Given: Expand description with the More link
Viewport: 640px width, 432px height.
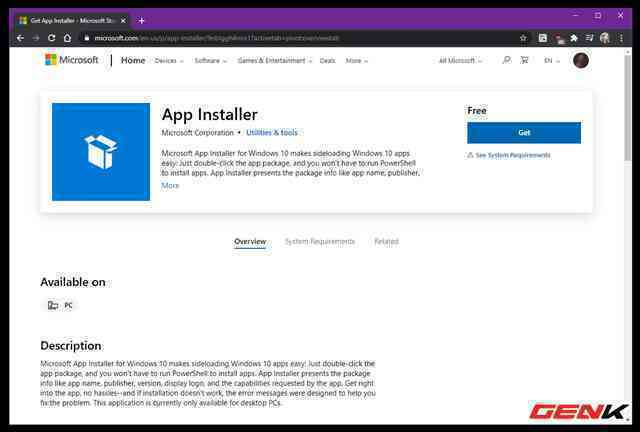Looking at the screenshot, I should [x=170, y=186].
